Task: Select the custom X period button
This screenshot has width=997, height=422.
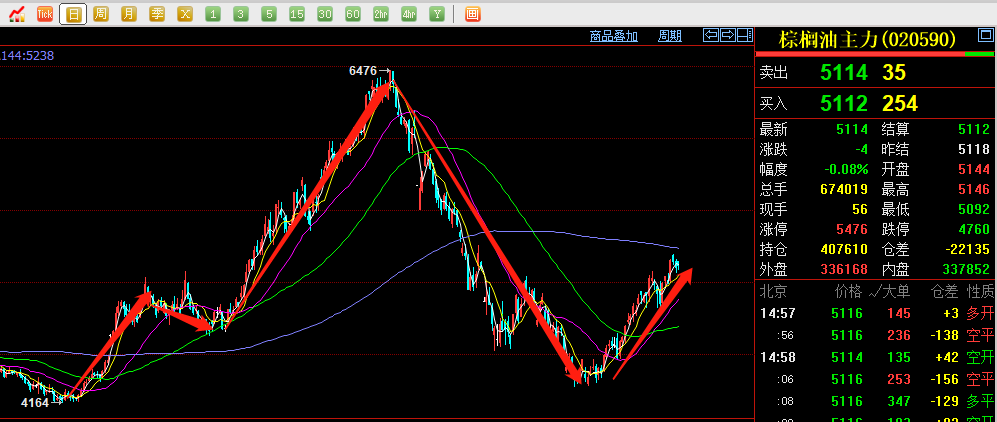Action: [x=185, y=13]
